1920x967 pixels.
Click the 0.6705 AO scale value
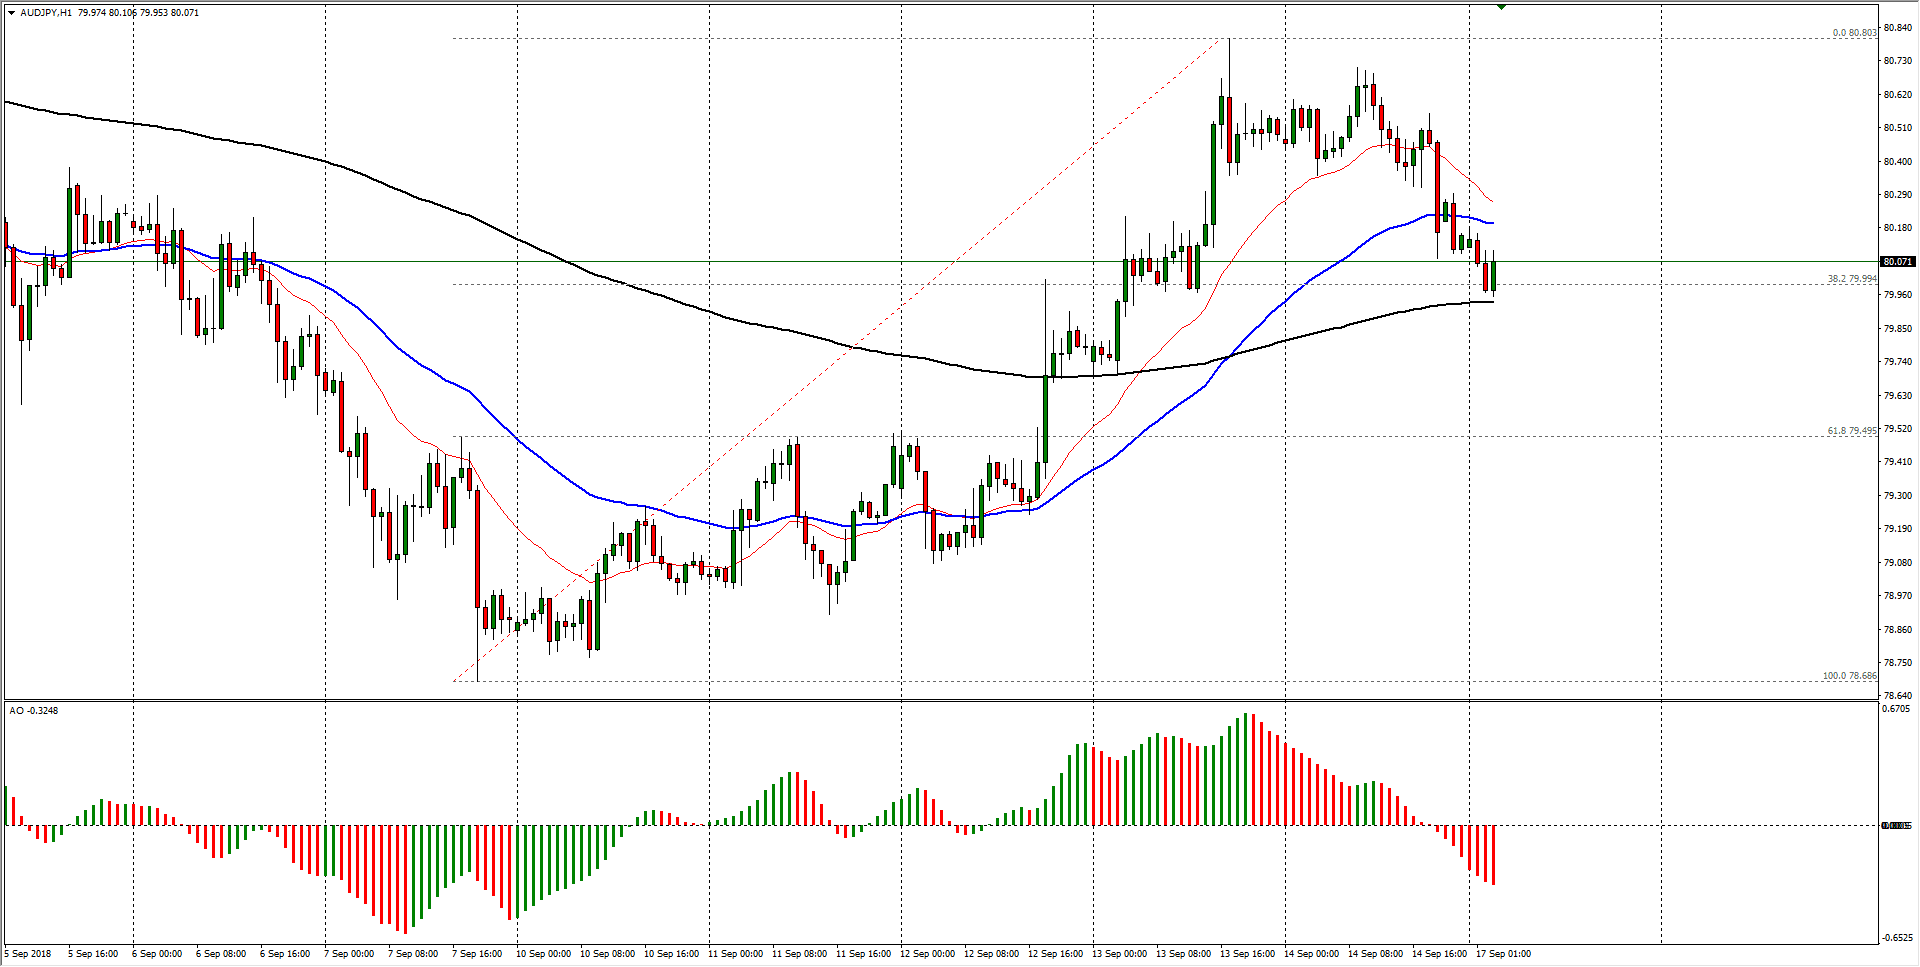pos(1896,709)
